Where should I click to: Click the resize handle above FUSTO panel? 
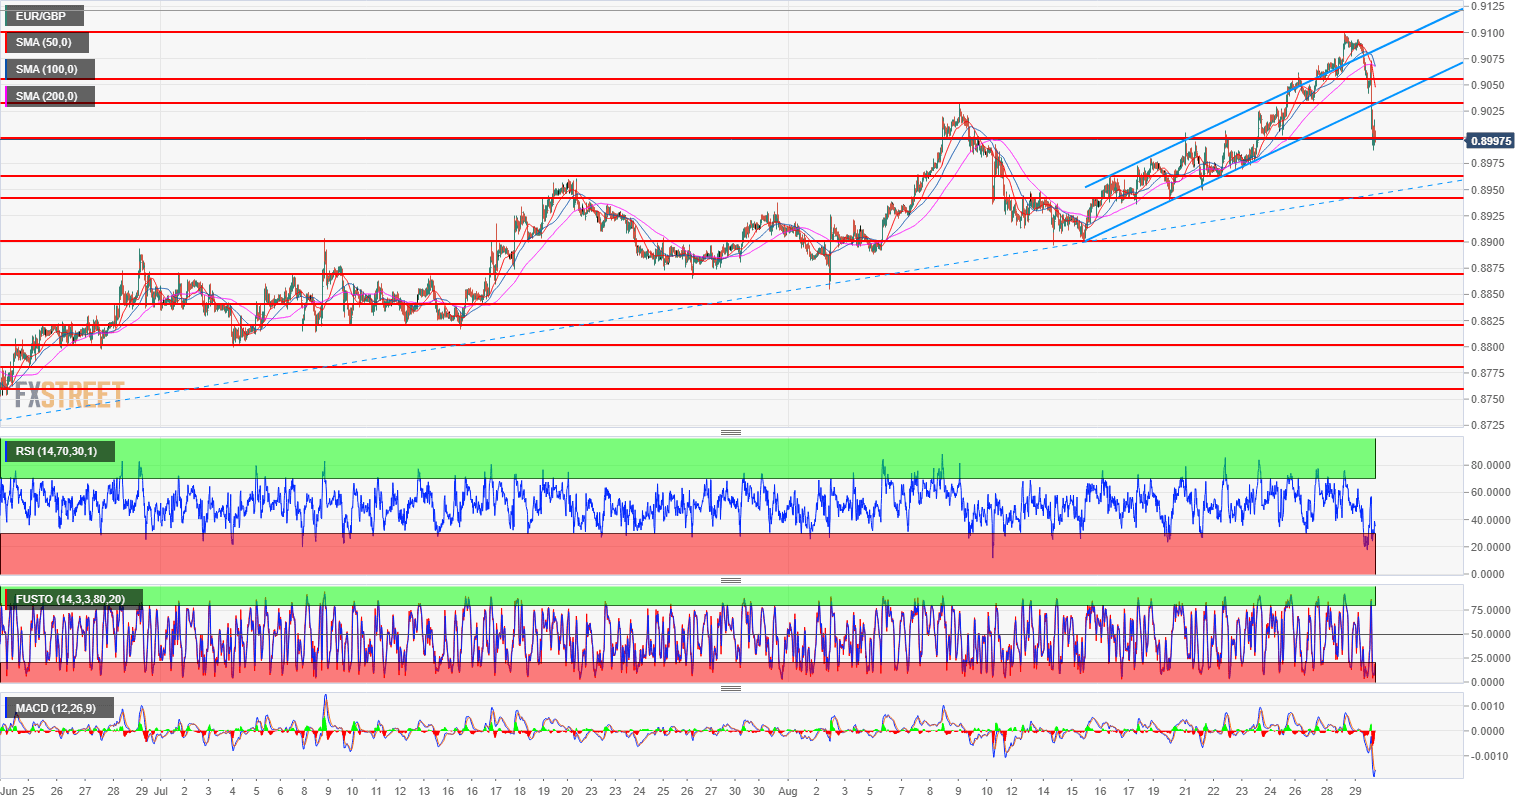731,581
